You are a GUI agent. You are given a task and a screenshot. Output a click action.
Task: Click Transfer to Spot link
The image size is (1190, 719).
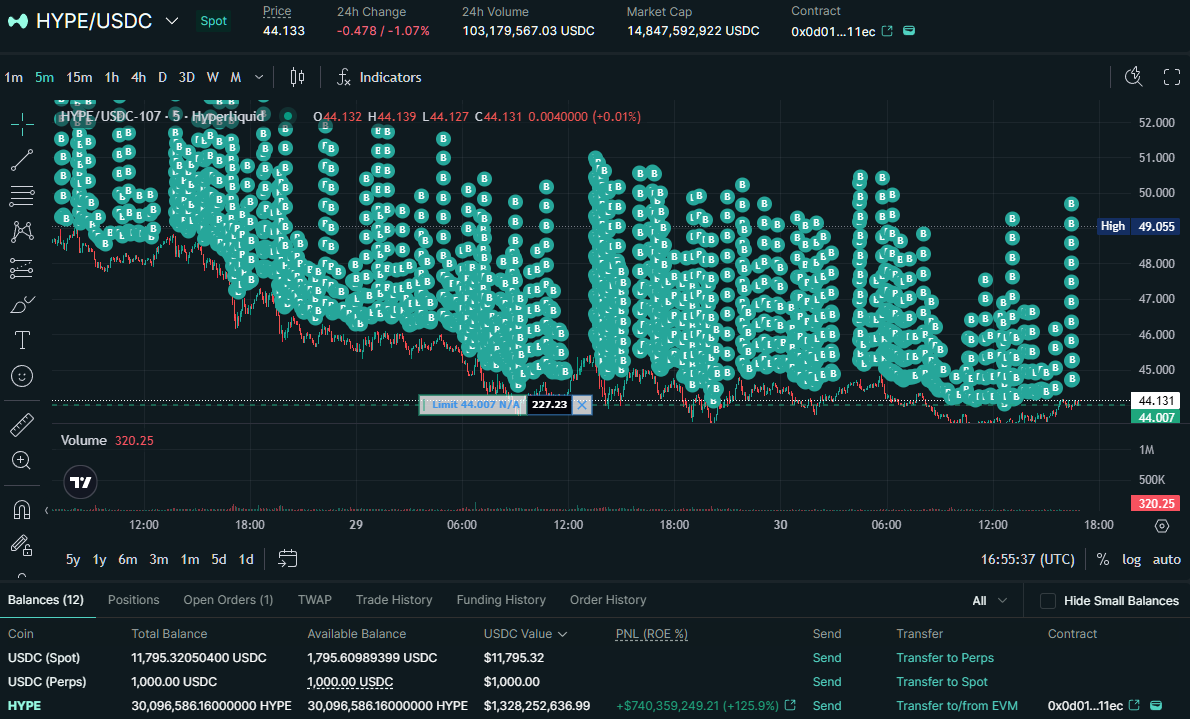tap(942, 682)
